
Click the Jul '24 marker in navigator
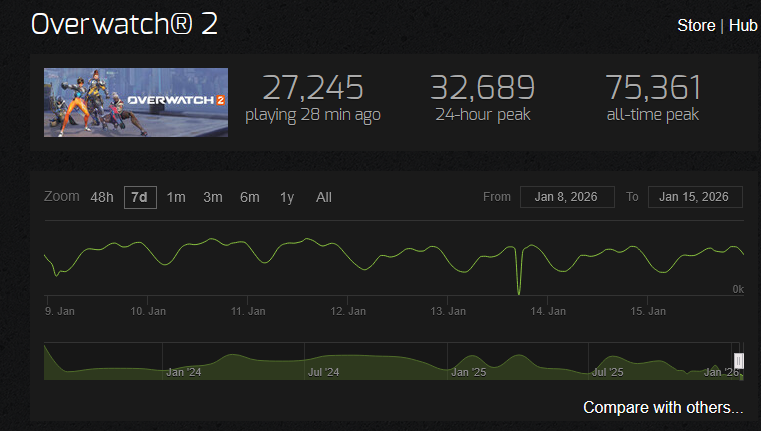[323, 372]
